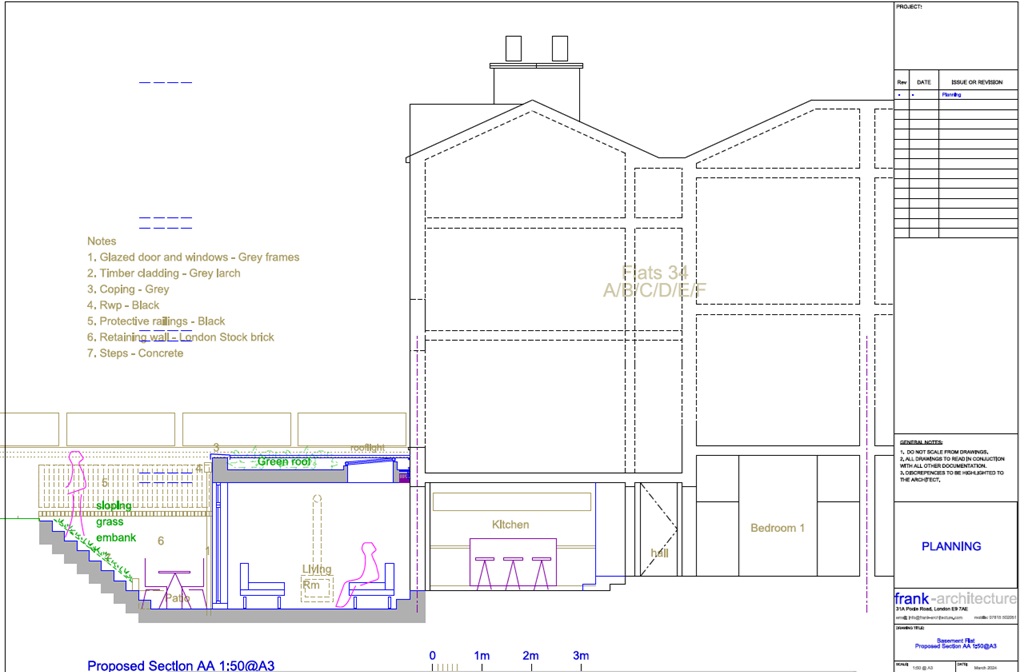Select the 'PLANNING' status text
Image resolution: width=1024 pixels, height=672 pixels.
tap(950, 546)
